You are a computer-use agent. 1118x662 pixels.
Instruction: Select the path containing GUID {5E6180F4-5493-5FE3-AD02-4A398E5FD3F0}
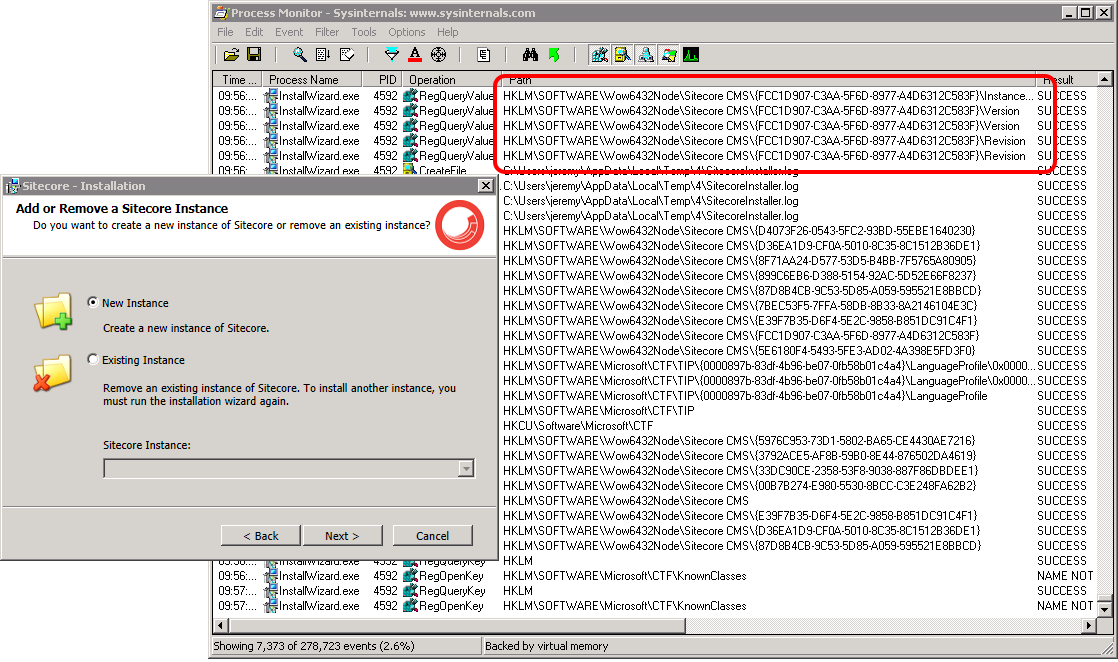[739, 351]
